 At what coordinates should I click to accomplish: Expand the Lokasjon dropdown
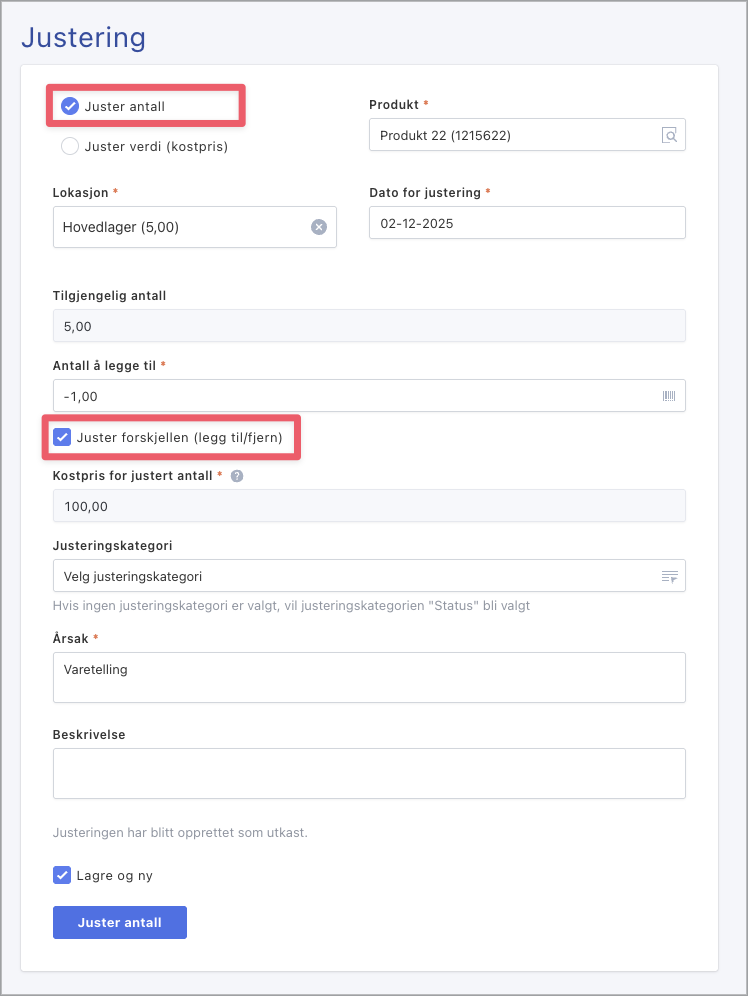(x=180, y=227)
